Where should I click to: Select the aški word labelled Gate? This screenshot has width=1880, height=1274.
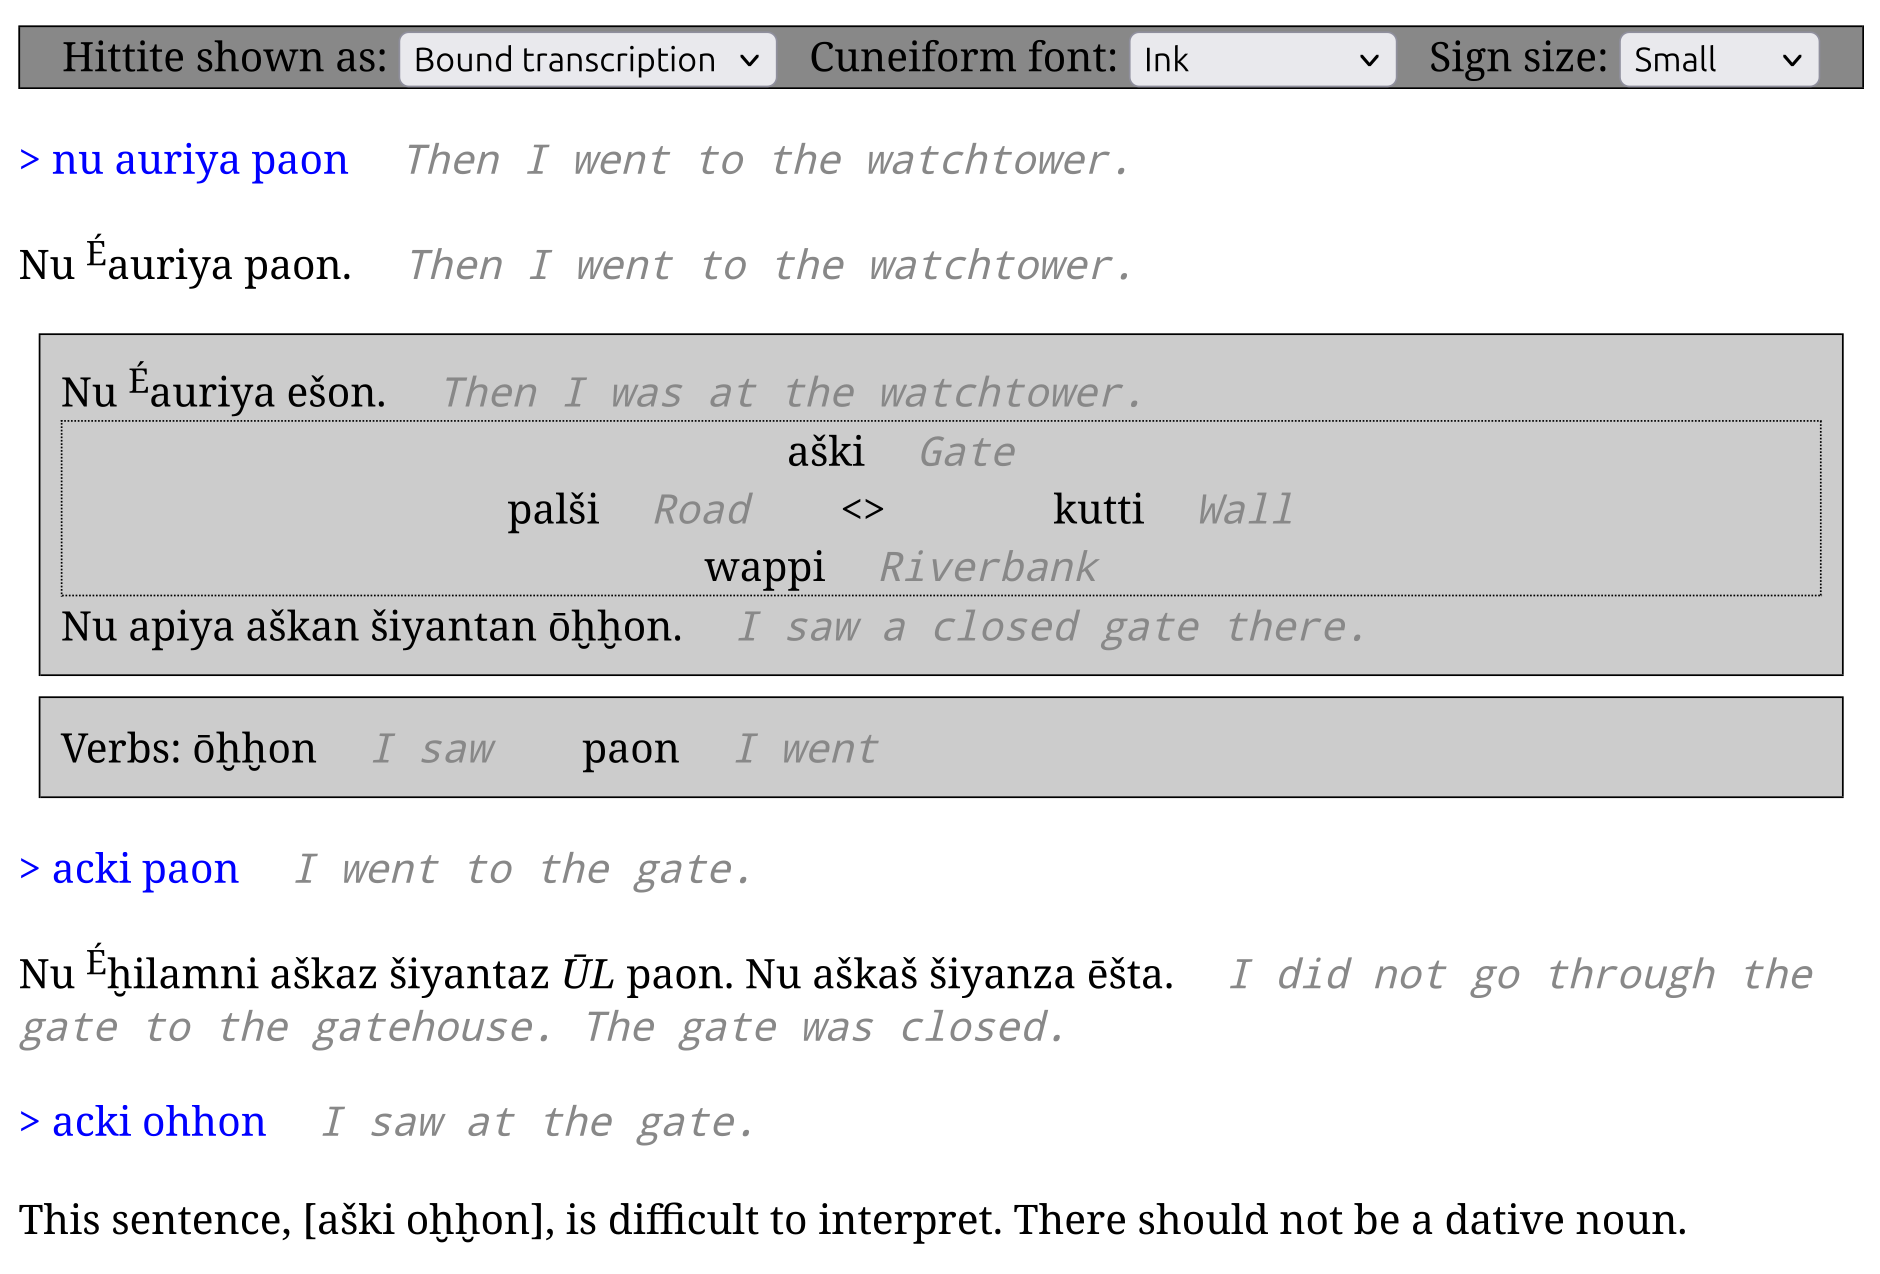point(825,452)
